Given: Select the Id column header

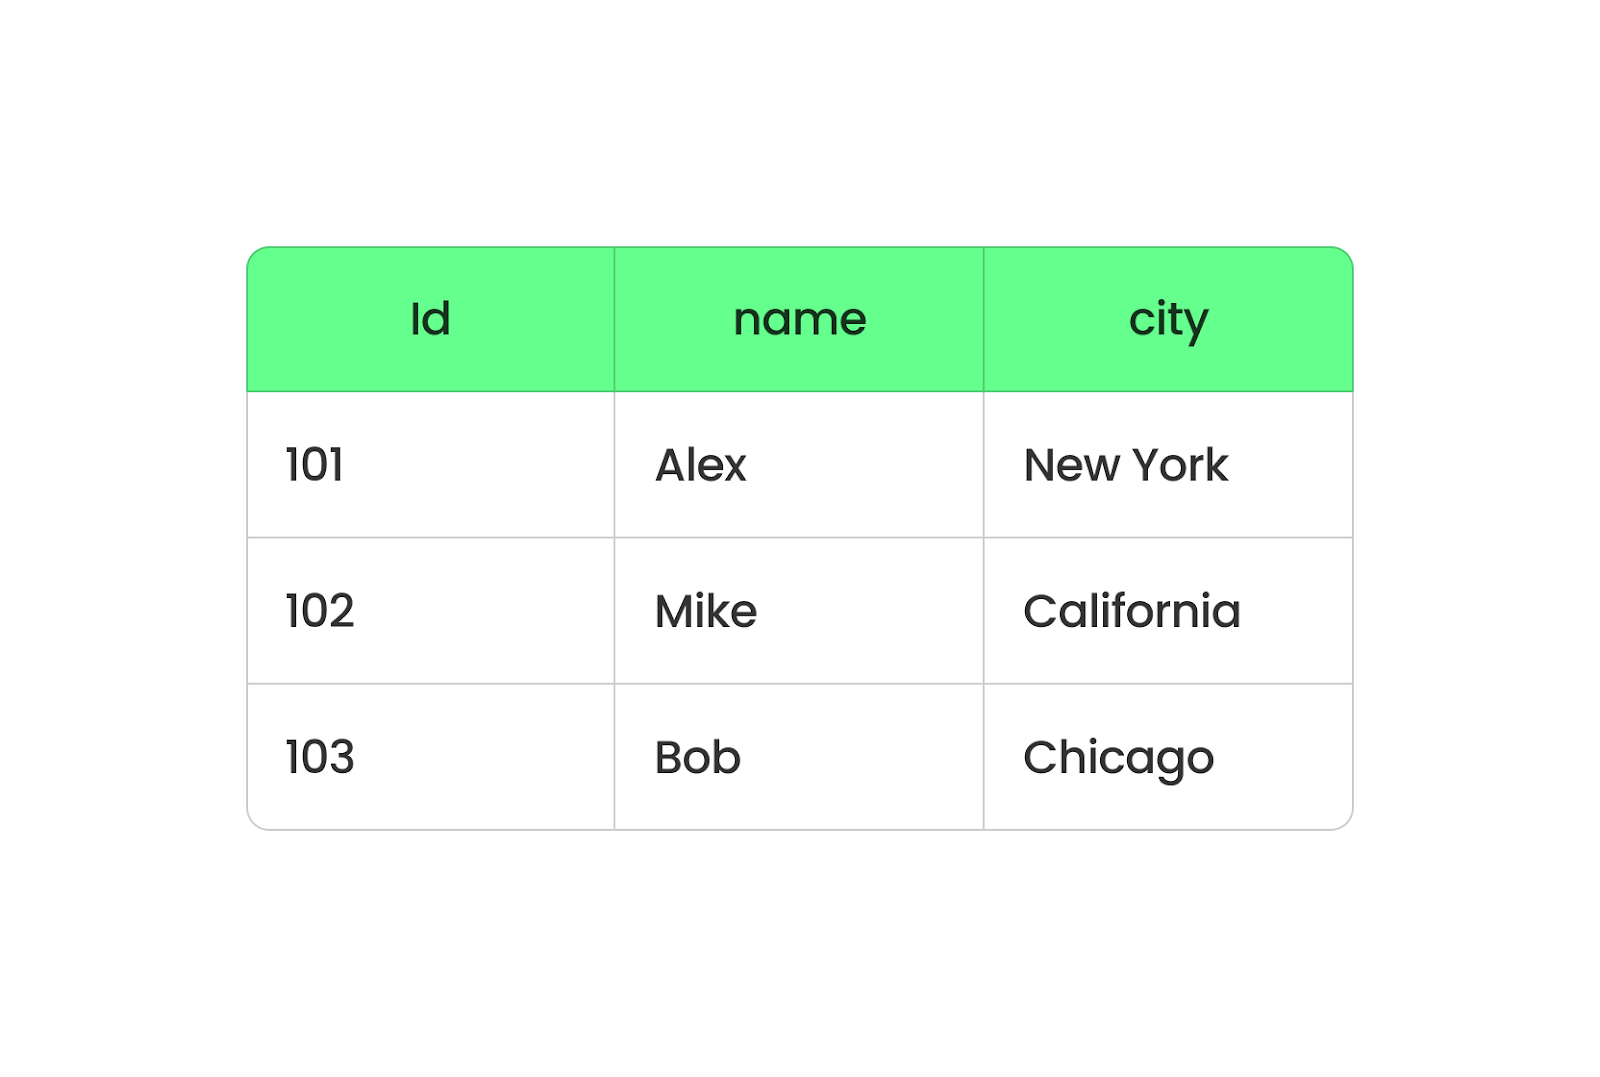Looking at the screenshot, I should (x=430, y=319).
